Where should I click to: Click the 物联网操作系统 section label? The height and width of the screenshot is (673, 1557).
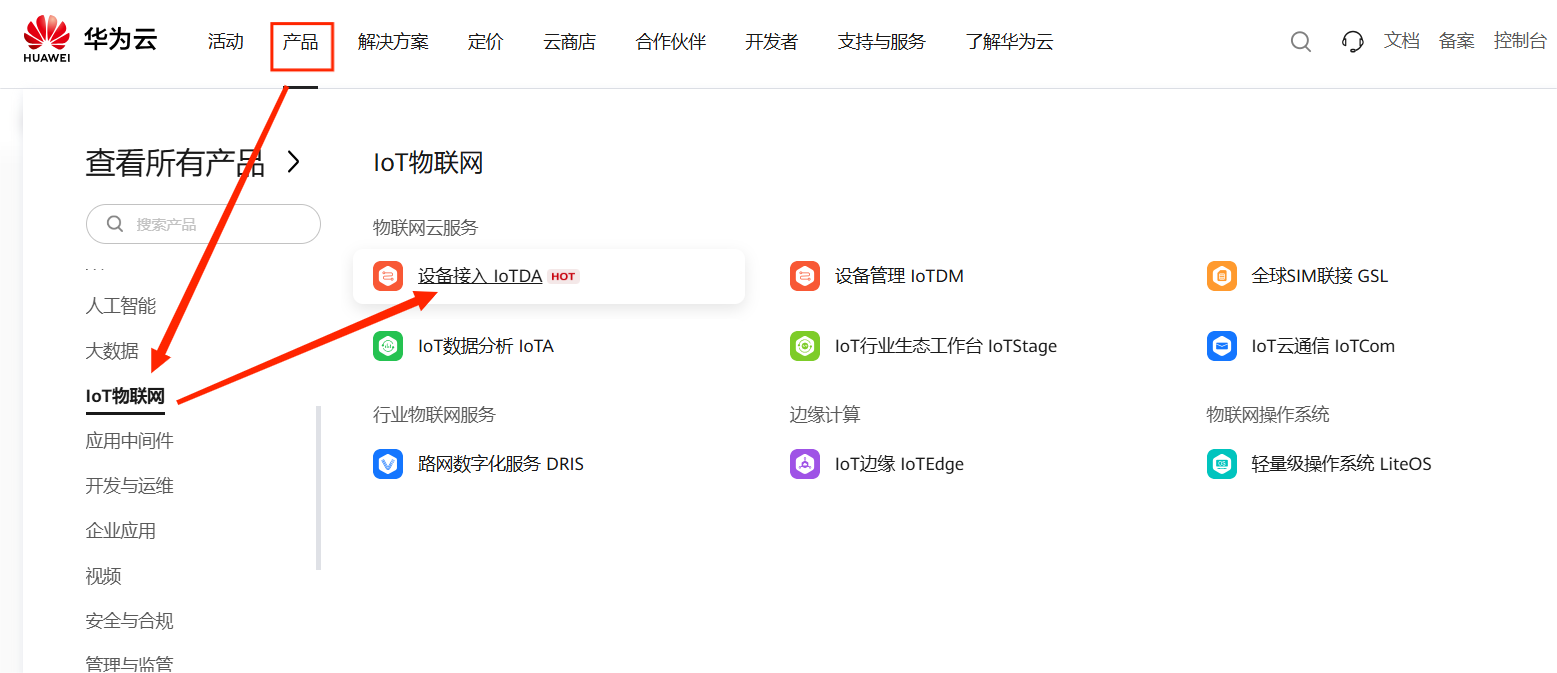1268,414
